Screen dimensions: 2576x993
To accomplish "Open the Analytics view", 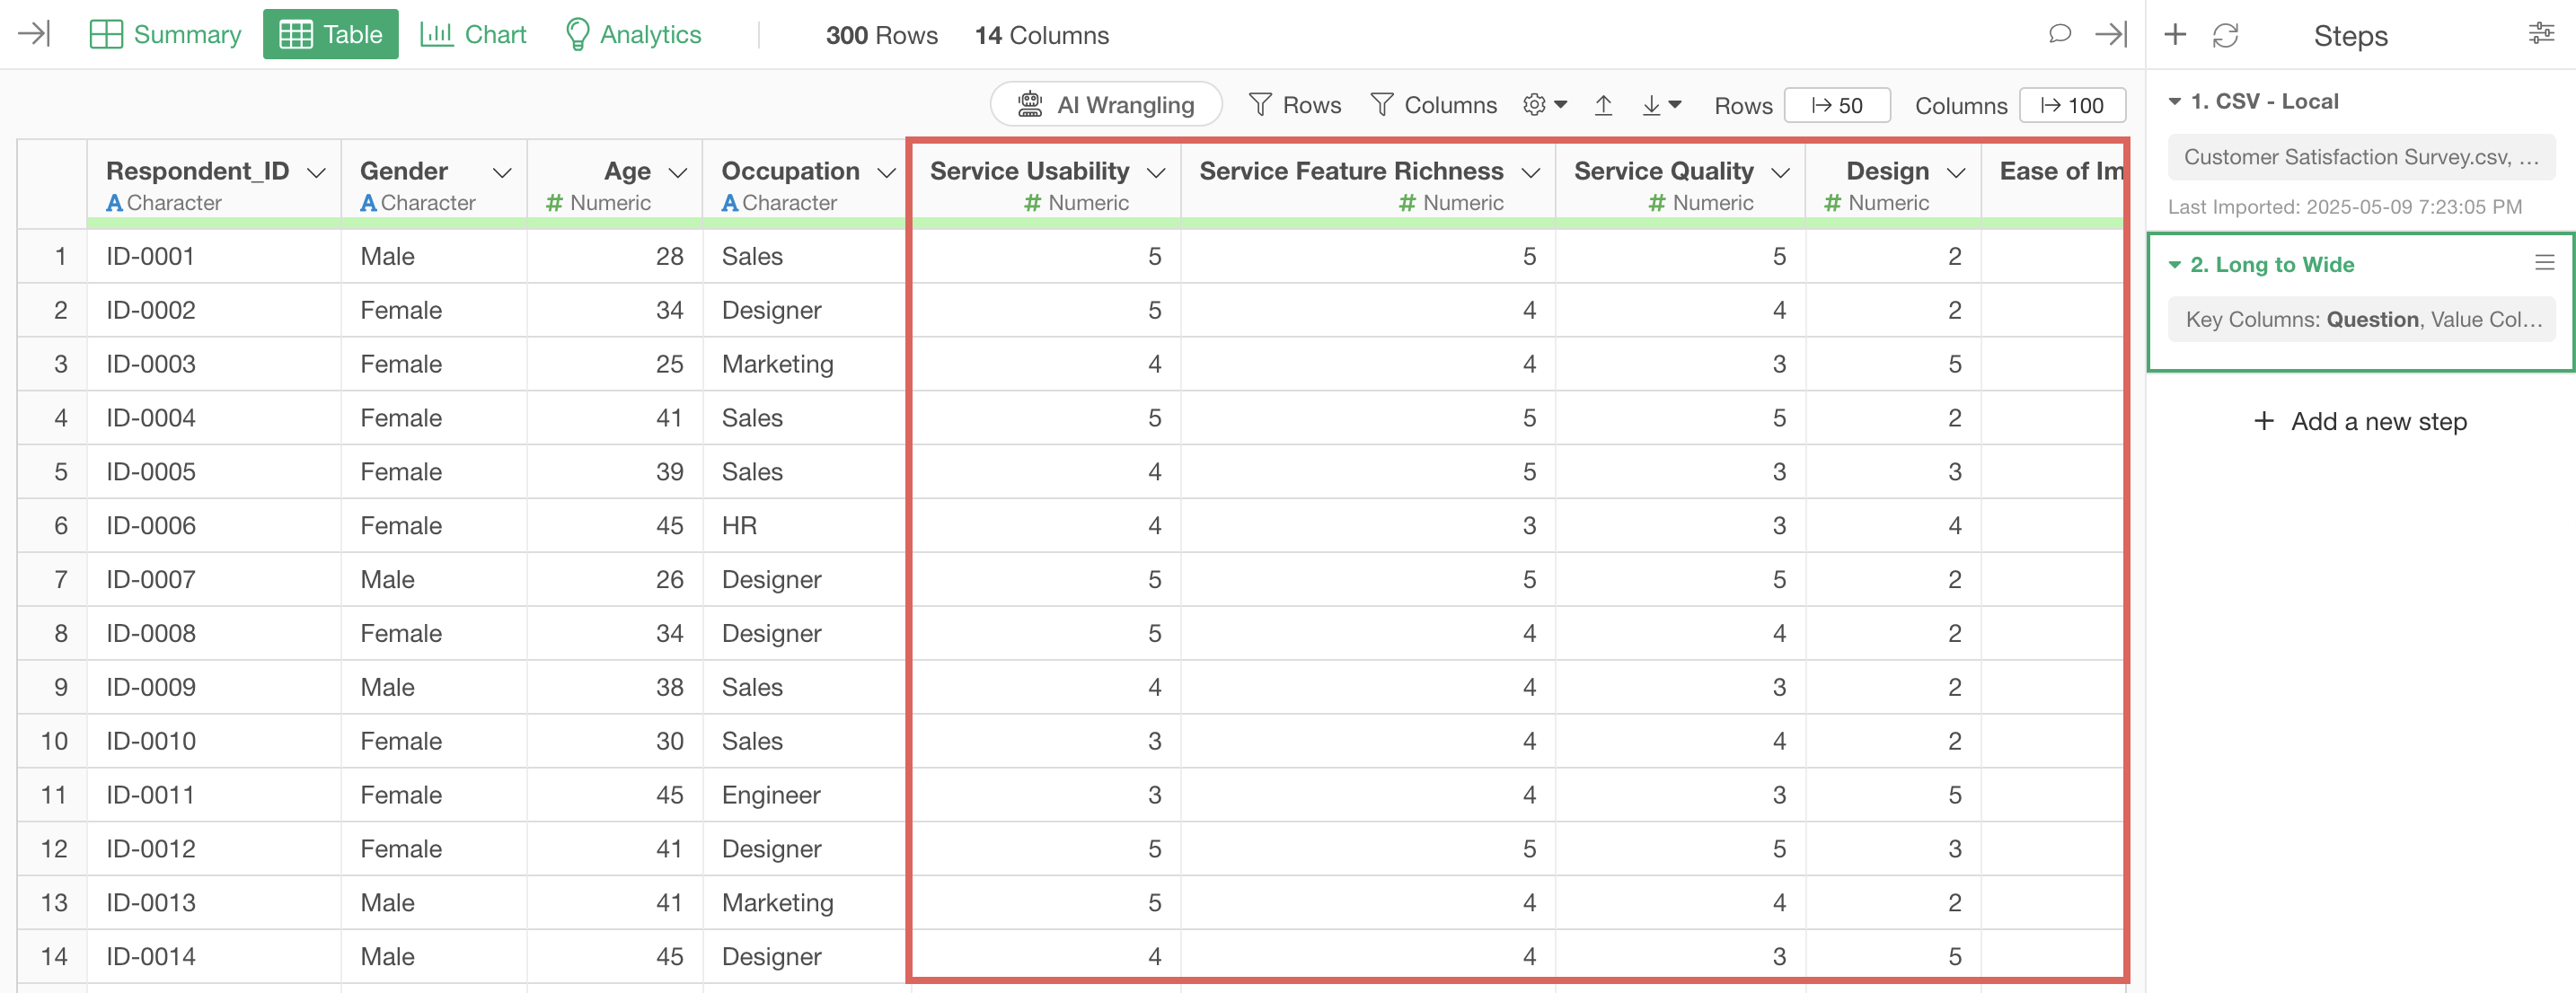I will (x=633, y=34).
